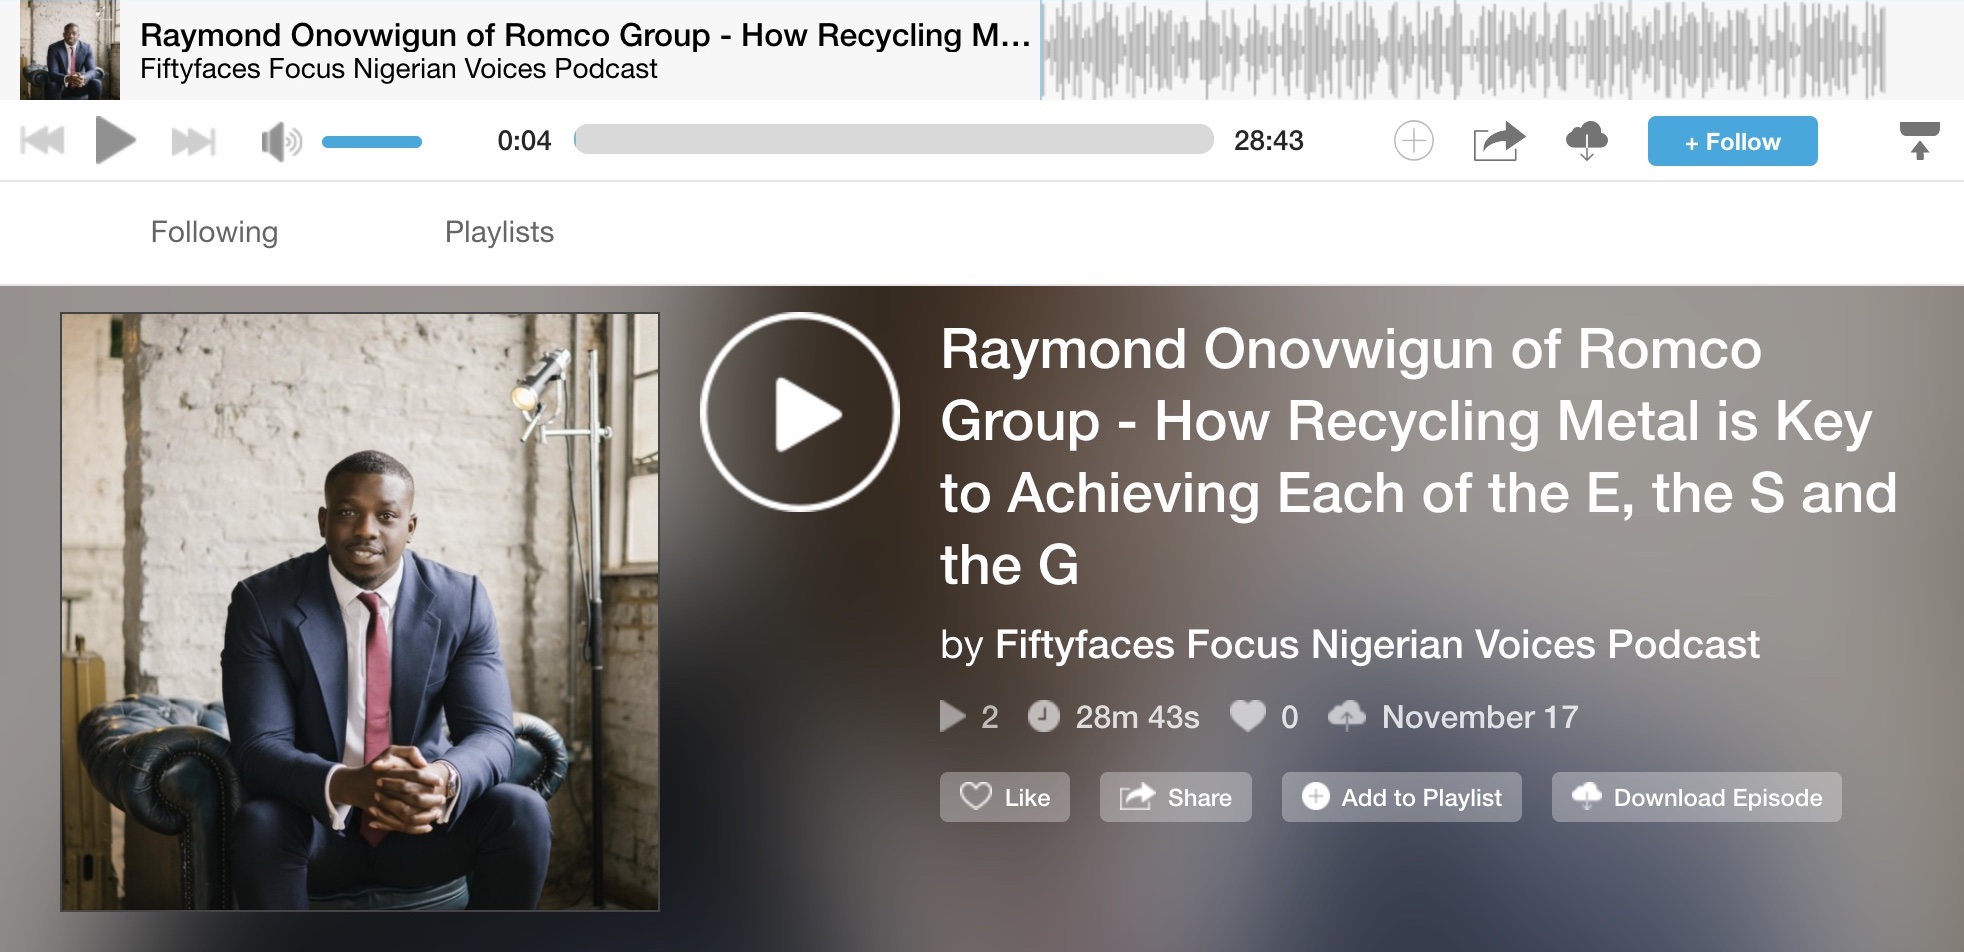Image resolution: width=1964 pixels, height=952 pixels.
Task: Open the Playlists tab
Action: (x=499, y=232)
